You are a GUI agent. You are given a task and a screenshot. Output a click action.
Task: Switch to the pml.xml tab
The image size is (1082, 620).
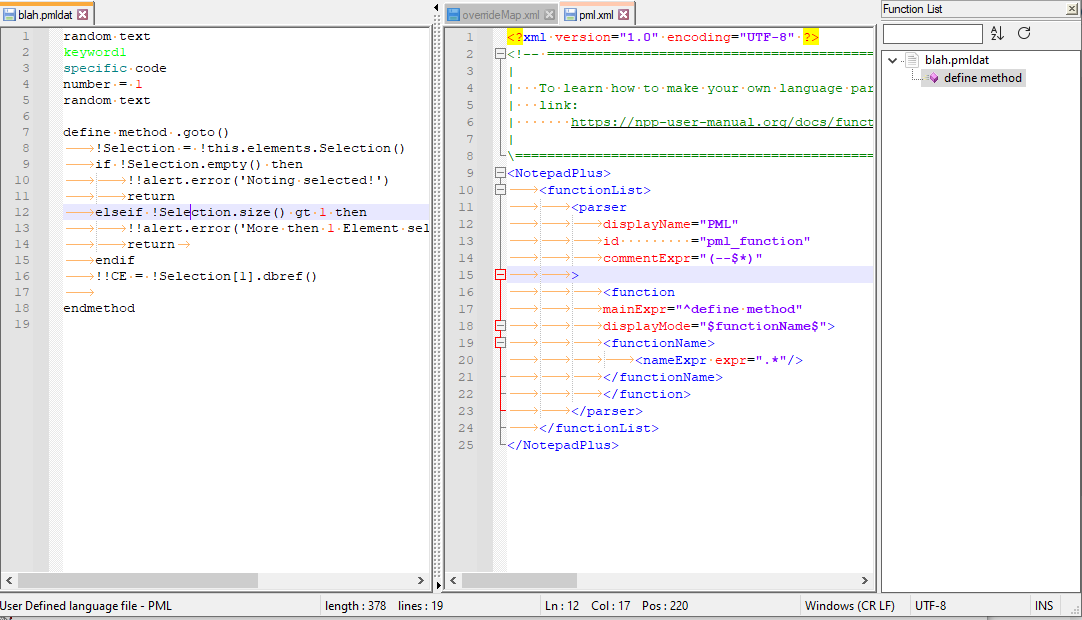596,14
